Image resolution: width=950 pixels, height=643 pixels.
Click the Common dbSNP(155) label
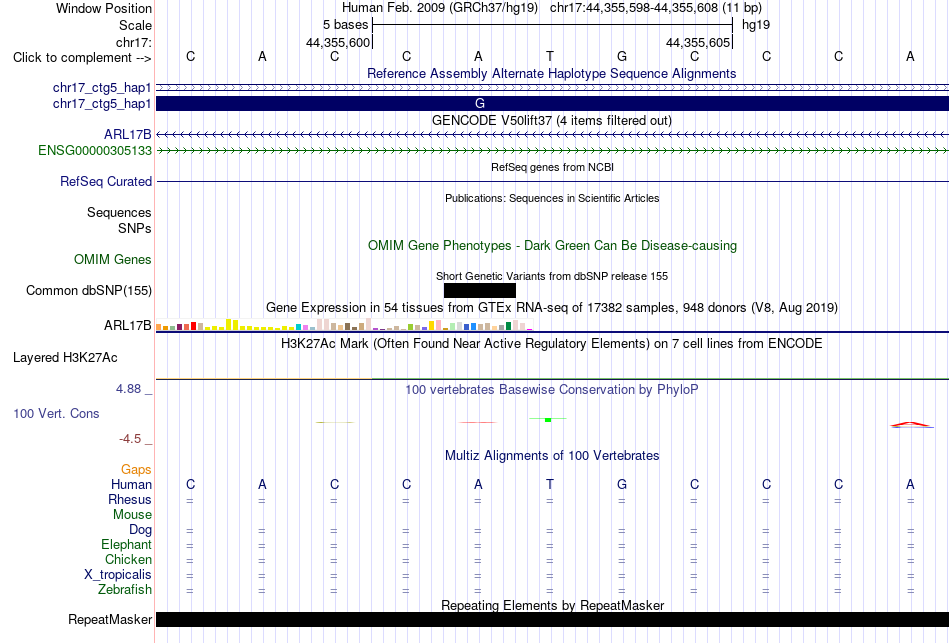coord(89,290)
